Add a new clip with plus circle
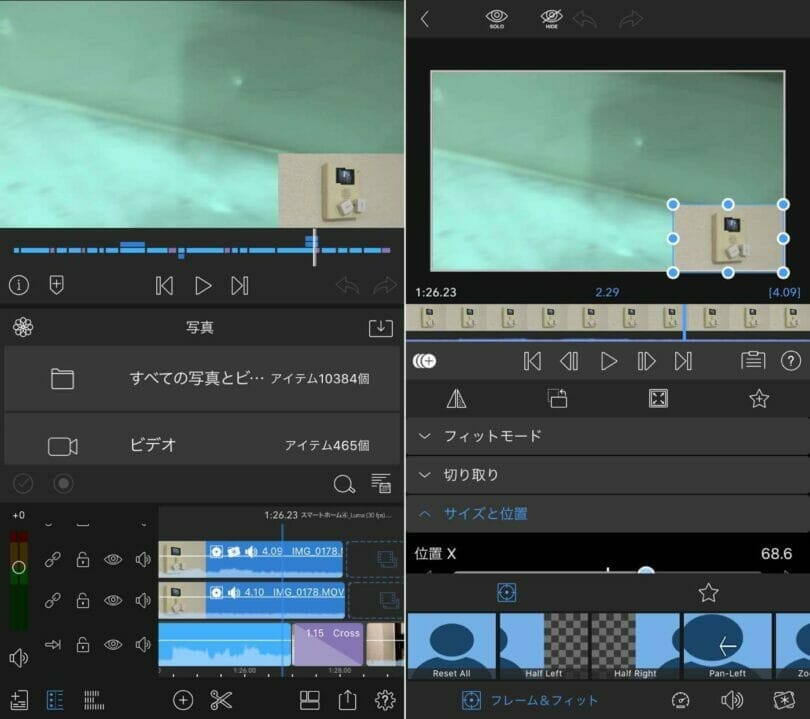This screenshot has height=719, width=810. (x=183, y=700)
